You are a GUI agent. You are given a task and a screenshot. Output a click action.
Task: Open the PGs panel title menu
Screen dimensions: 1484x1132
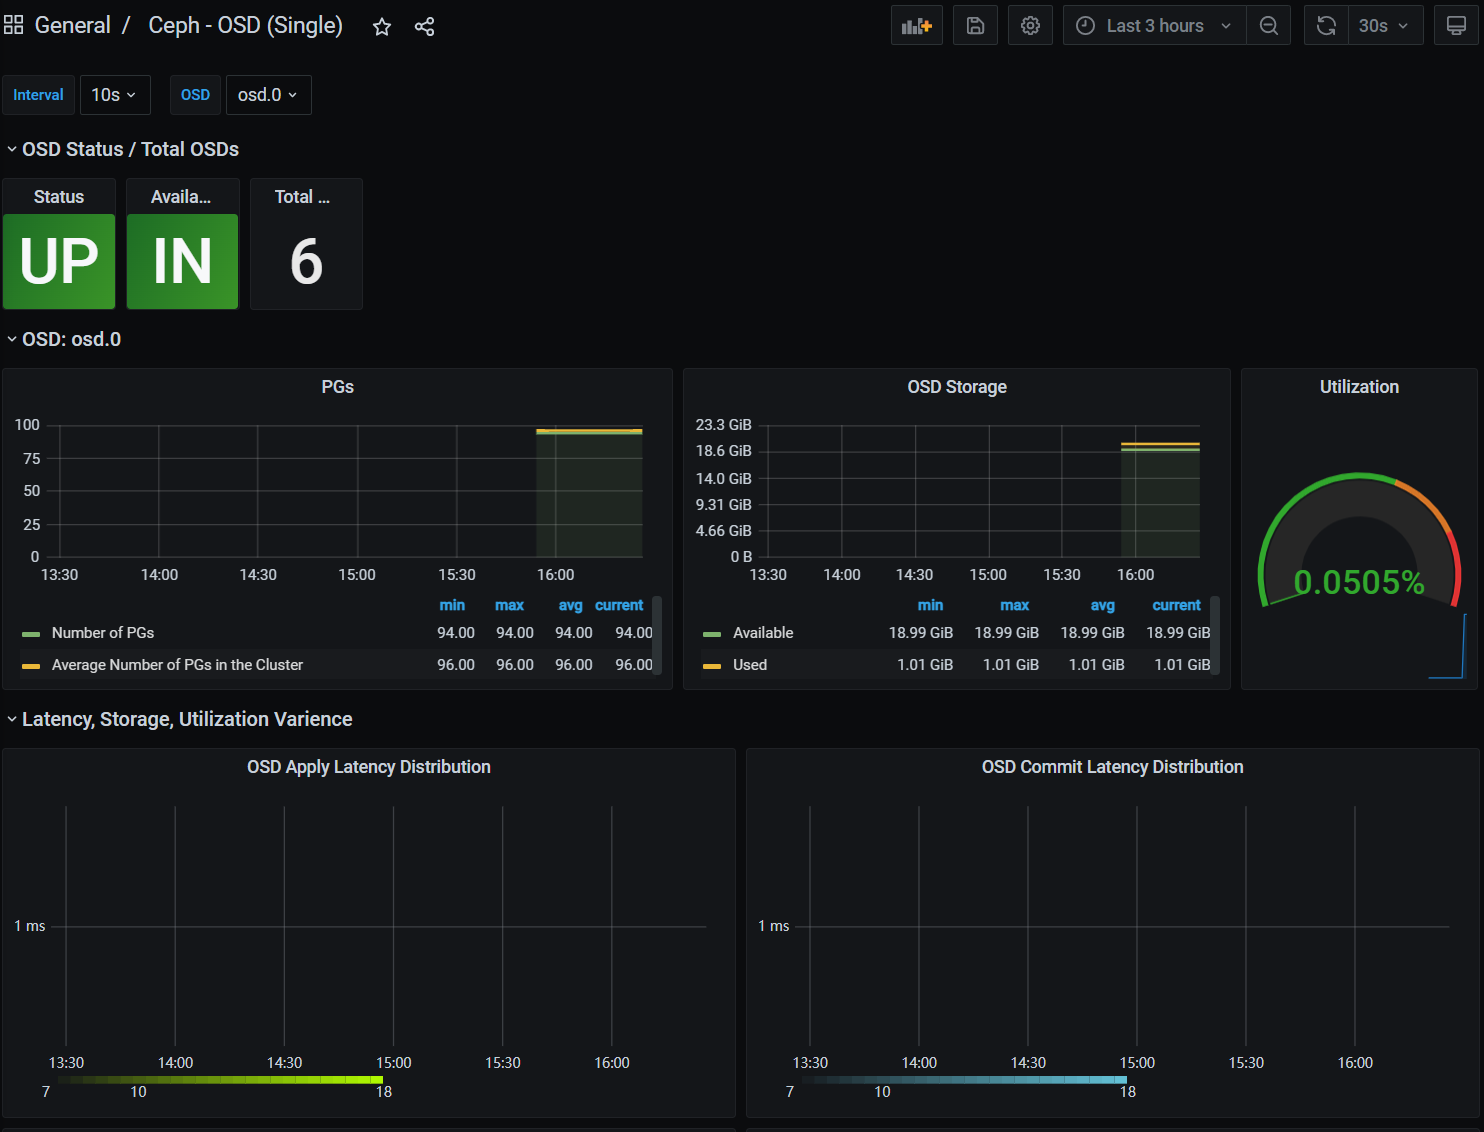tap(338, 387)
